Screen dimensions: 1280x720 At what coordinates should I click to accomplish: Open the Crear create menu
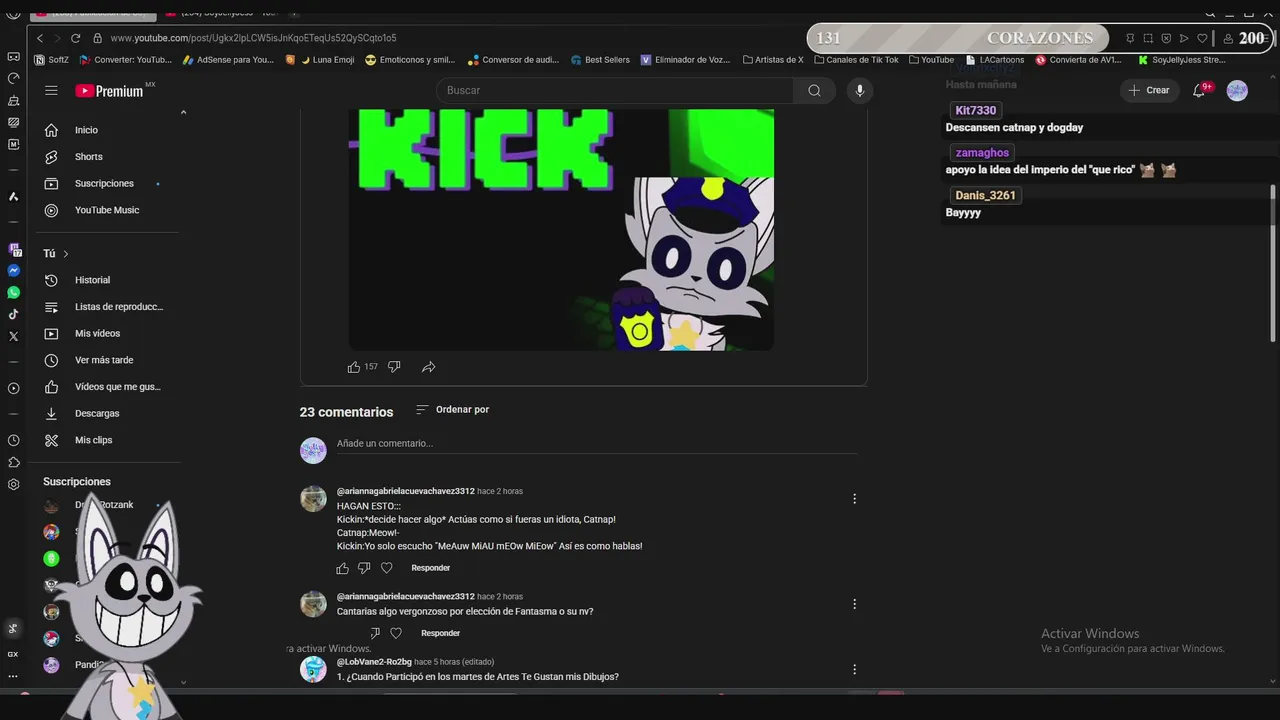click(x=1149, y=90)
